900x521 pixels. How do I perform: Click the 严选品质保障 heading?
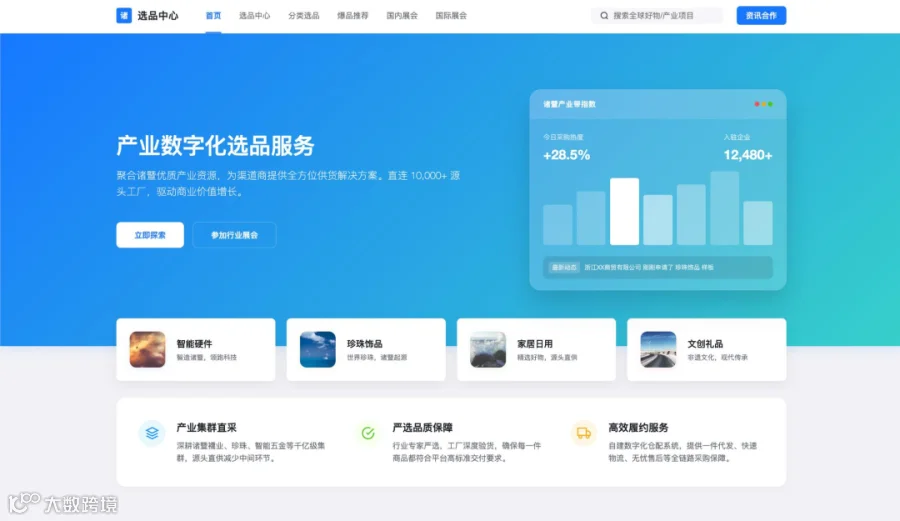click(x=422, y=427)
